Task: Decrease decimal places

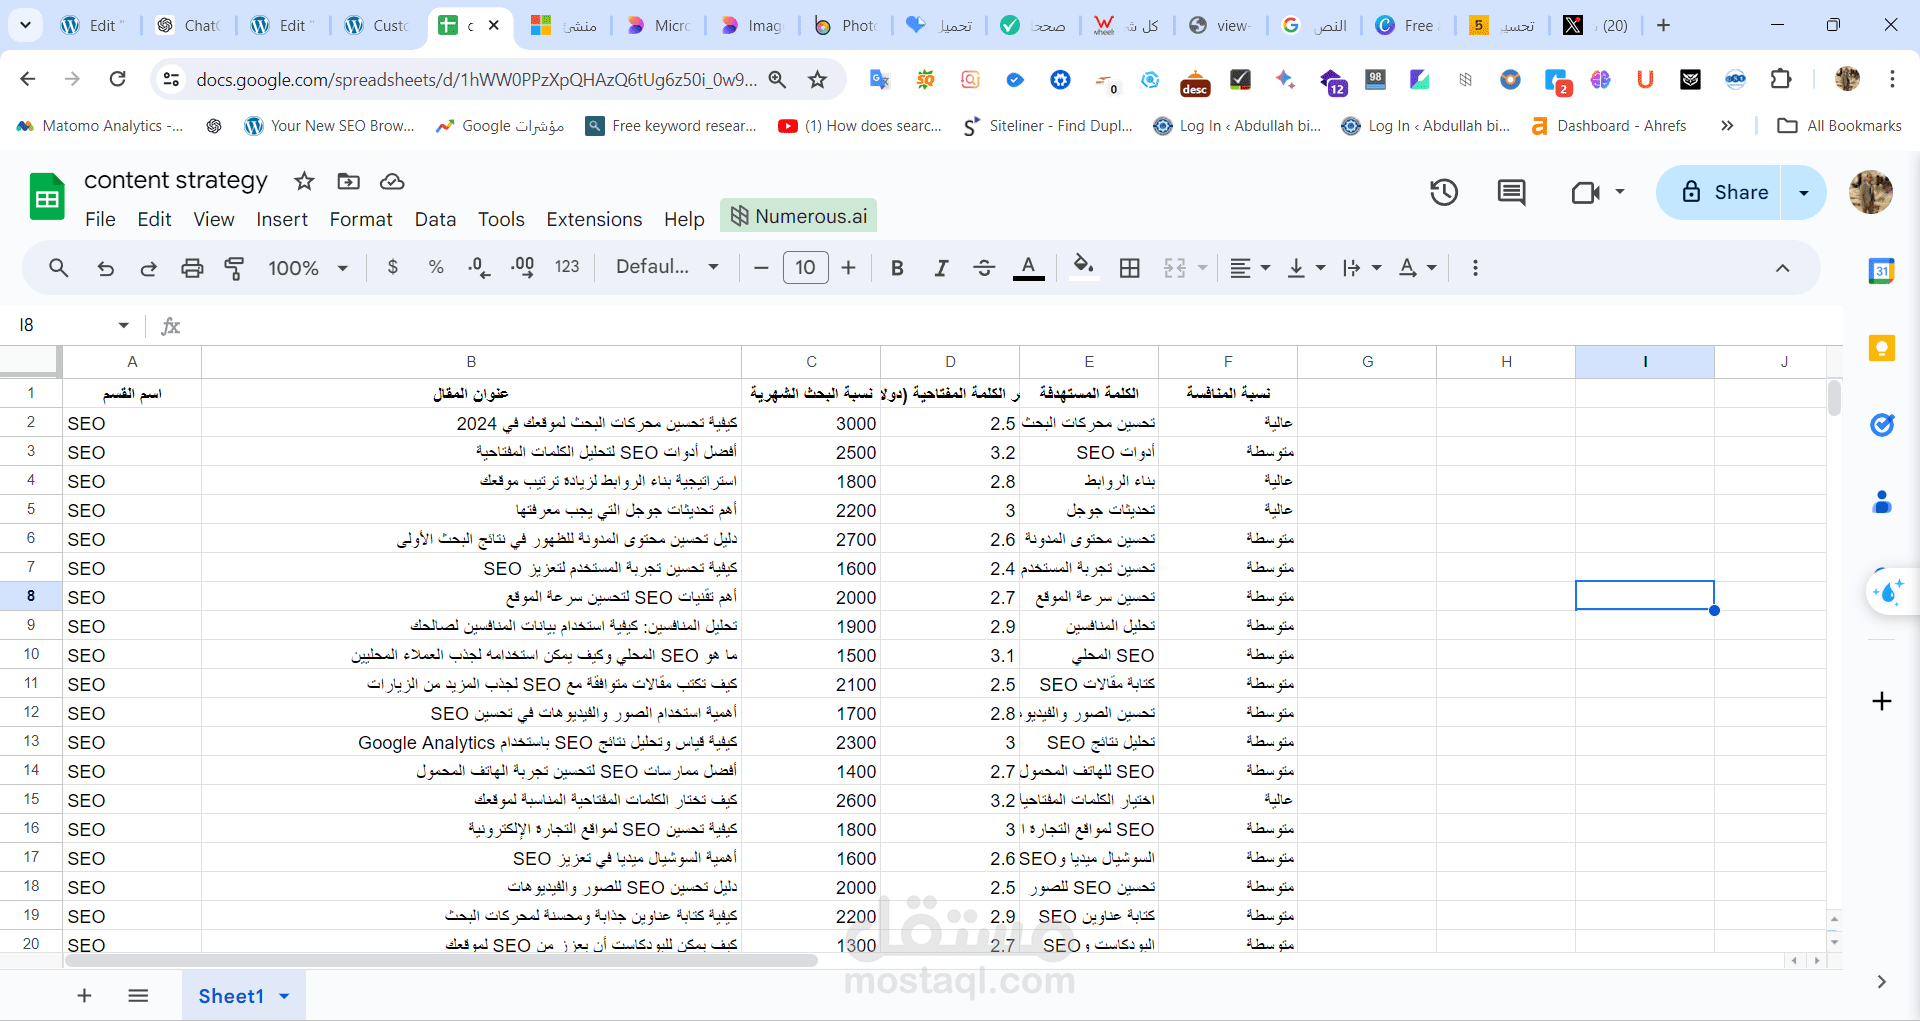Action: pyautogui.click(x=479, y=267)
